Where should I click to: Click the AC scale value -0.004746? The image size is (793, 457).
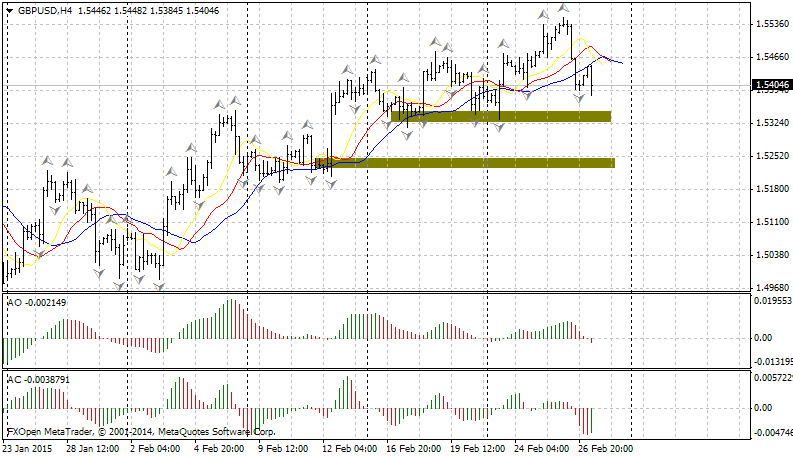[x=771, y=433]
